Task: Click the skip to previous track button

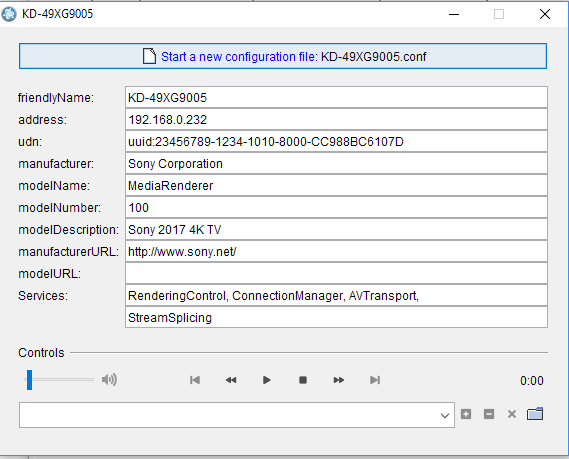Action: (195, 380)
